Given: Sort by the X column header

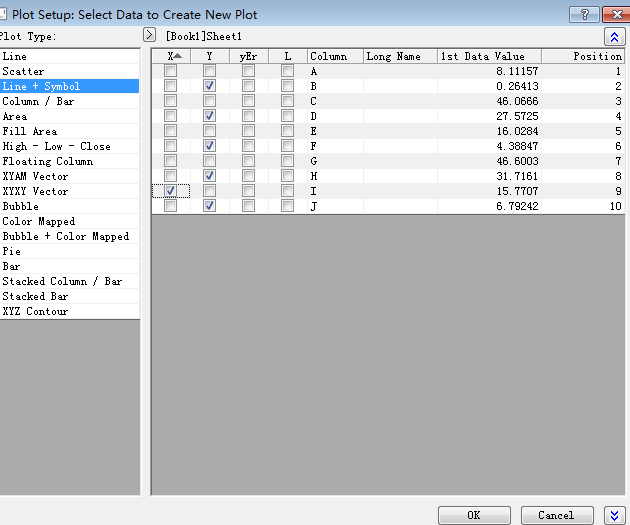Looking at the screenshot, I should click(171, 56).
